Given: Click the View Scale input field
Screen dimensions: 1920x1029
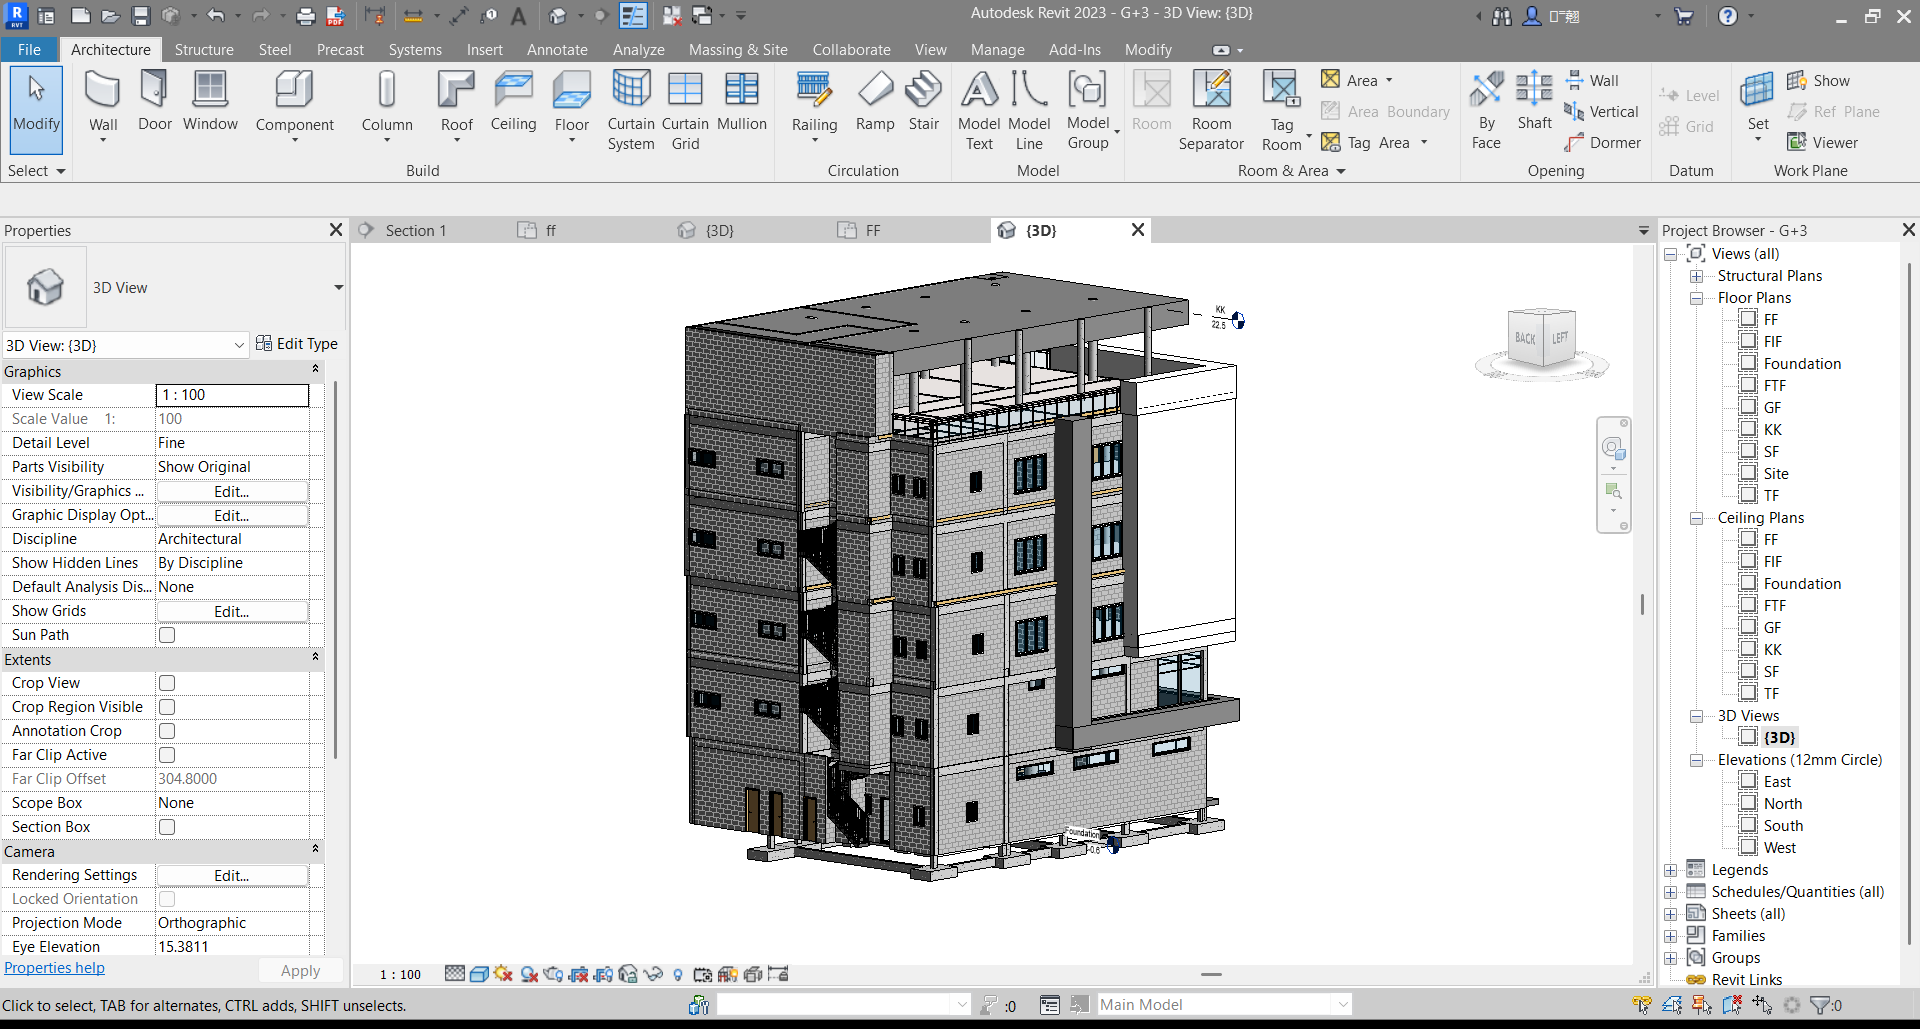Looking at the screenshot, I should (x=232, y=395).
